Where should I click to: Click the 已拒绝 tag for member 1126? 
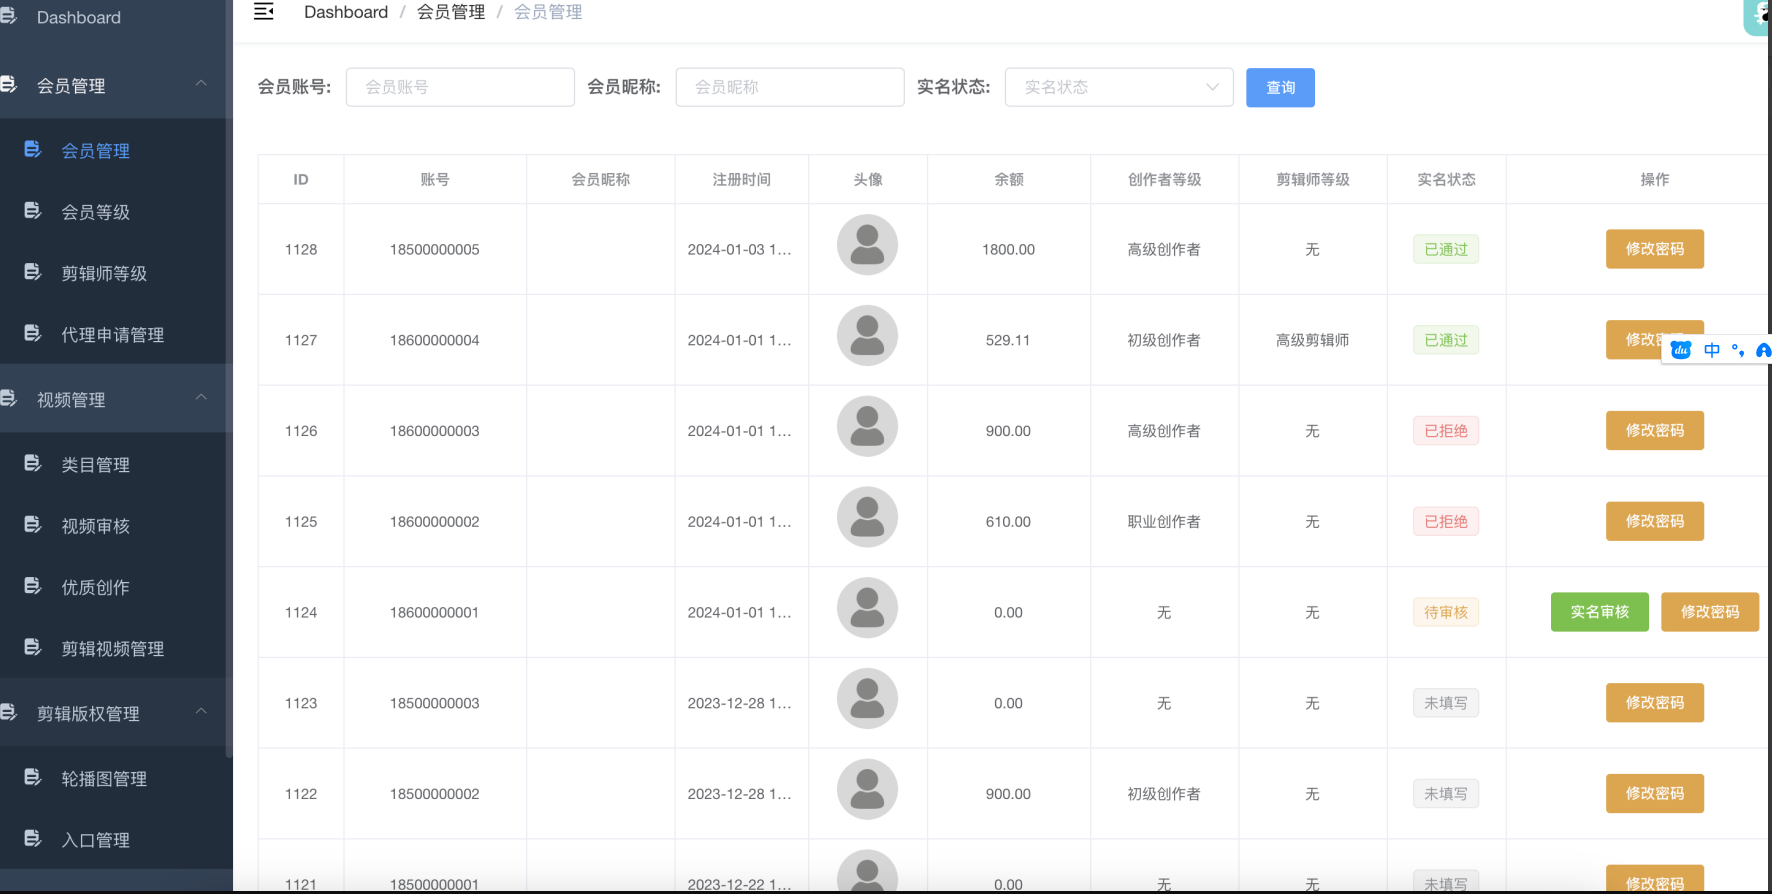[1446, 431]
